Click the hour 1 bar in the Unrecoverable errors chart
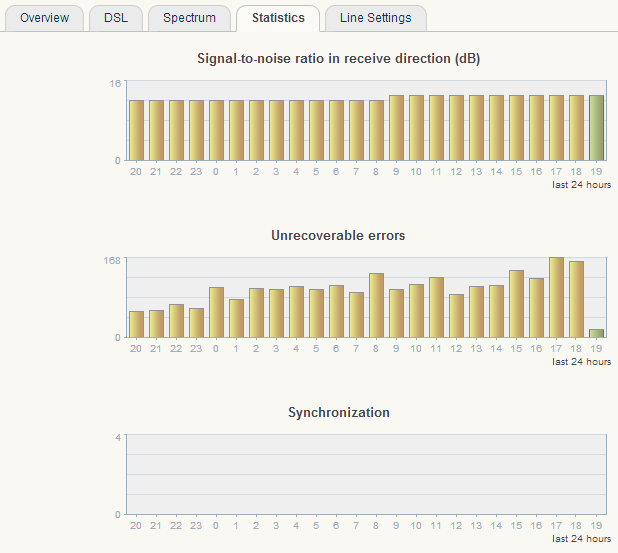This screenshot has width=618, height=553. [236, 318]
